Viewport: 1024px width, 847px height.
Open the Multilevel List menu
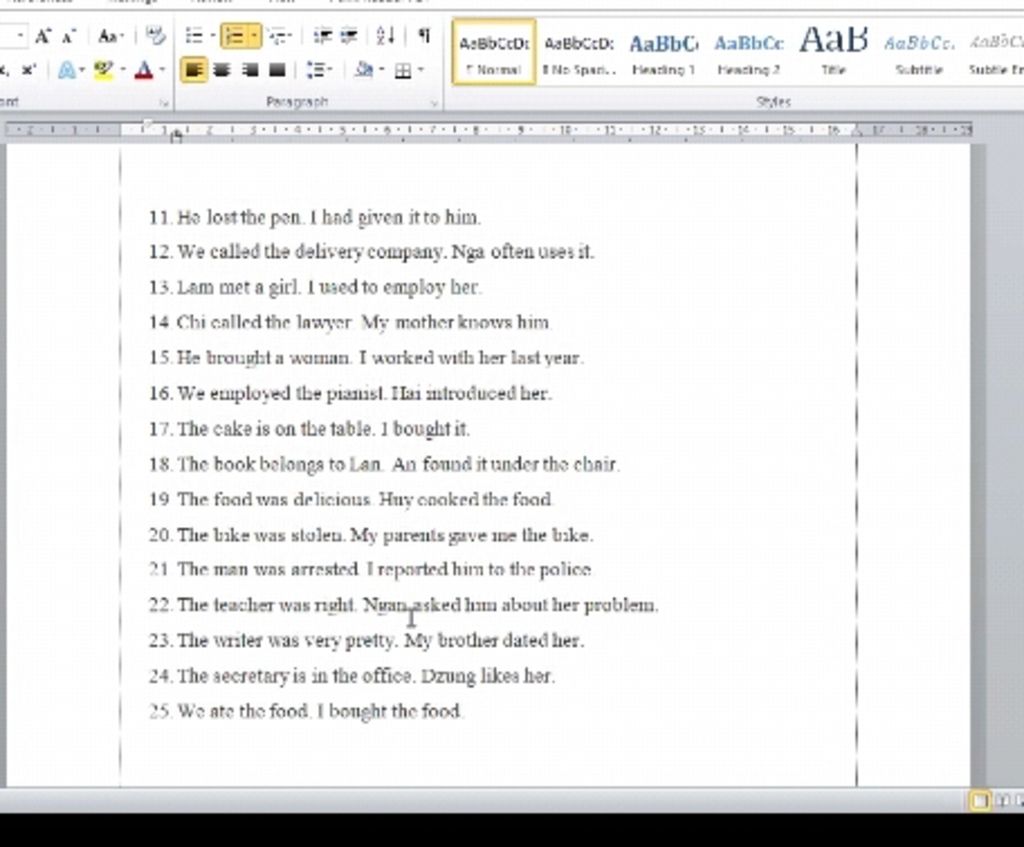(x=280, y=36)
